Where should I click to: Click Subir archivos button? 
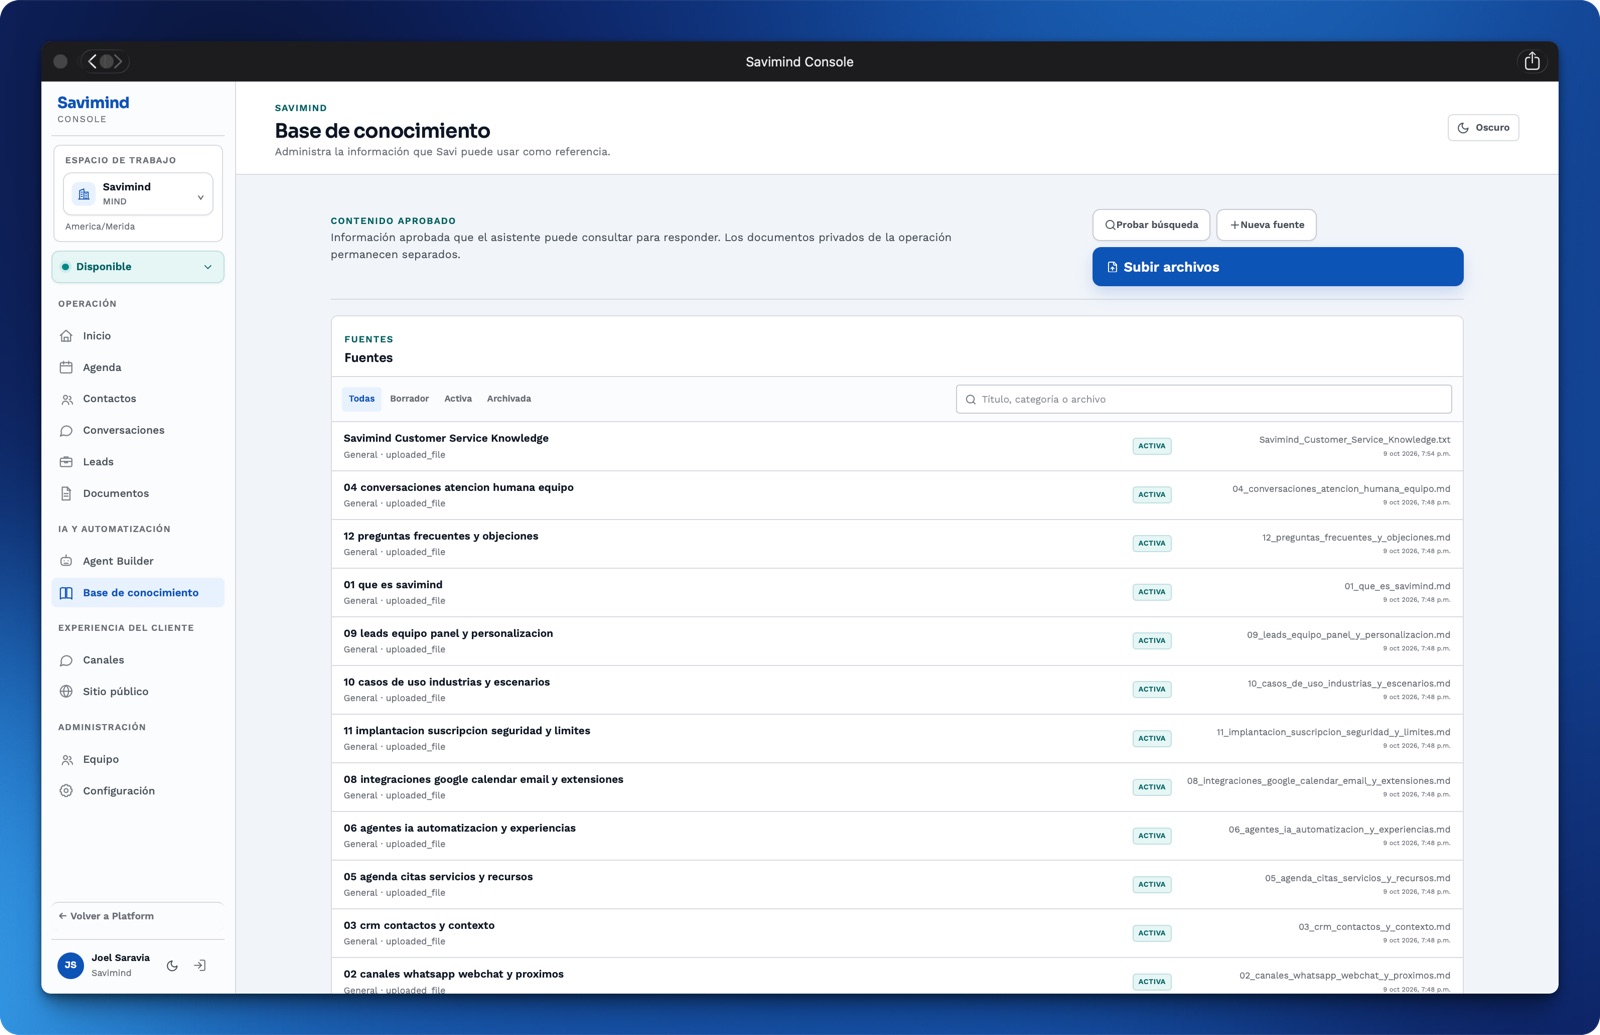point(1277,267)
